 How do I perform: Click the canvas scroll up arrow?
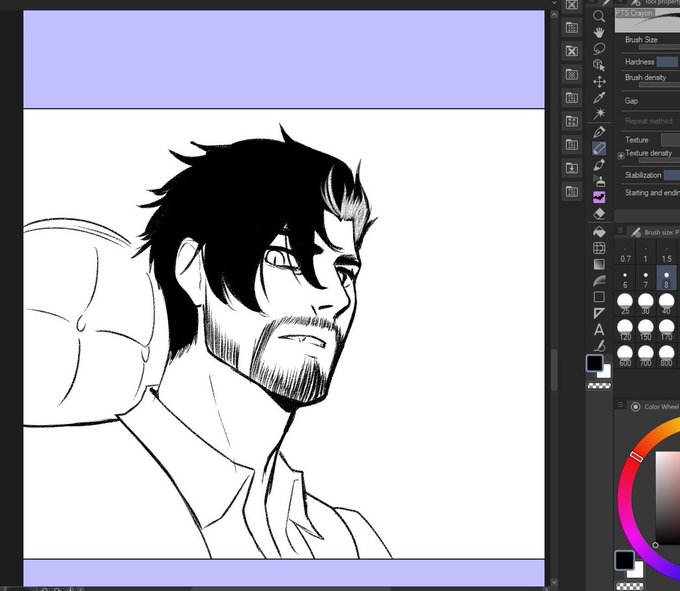[554, 14]
